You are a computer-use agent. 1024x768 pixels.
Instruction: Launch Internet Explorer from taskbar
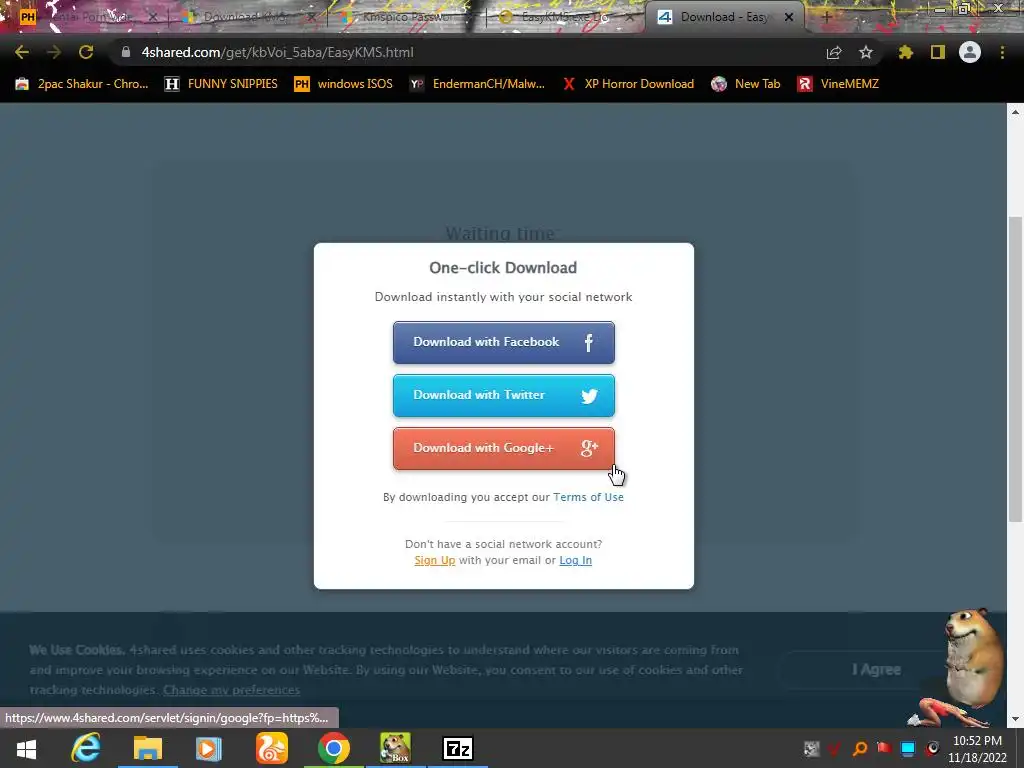coord(86,748)
